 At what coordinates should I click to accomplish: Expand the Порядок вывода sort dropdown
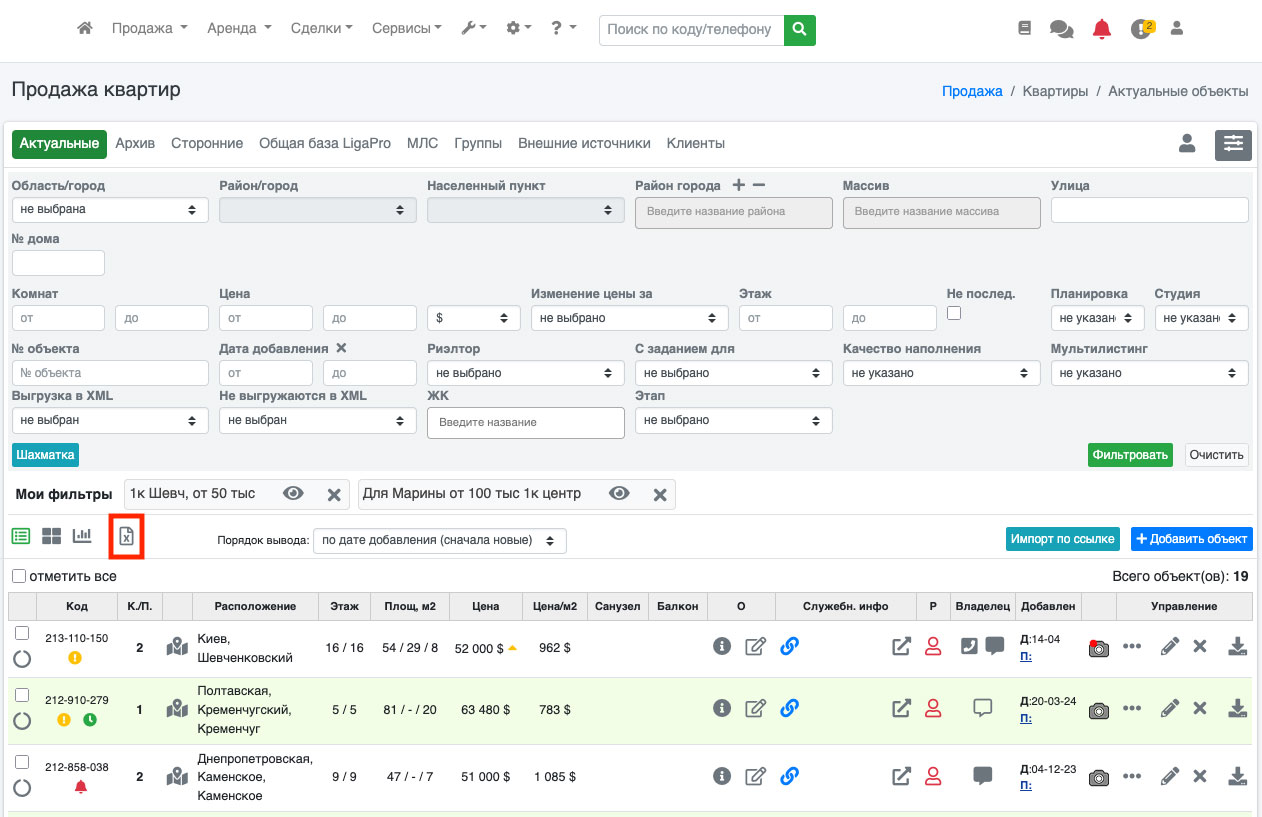tap(439, 540)
